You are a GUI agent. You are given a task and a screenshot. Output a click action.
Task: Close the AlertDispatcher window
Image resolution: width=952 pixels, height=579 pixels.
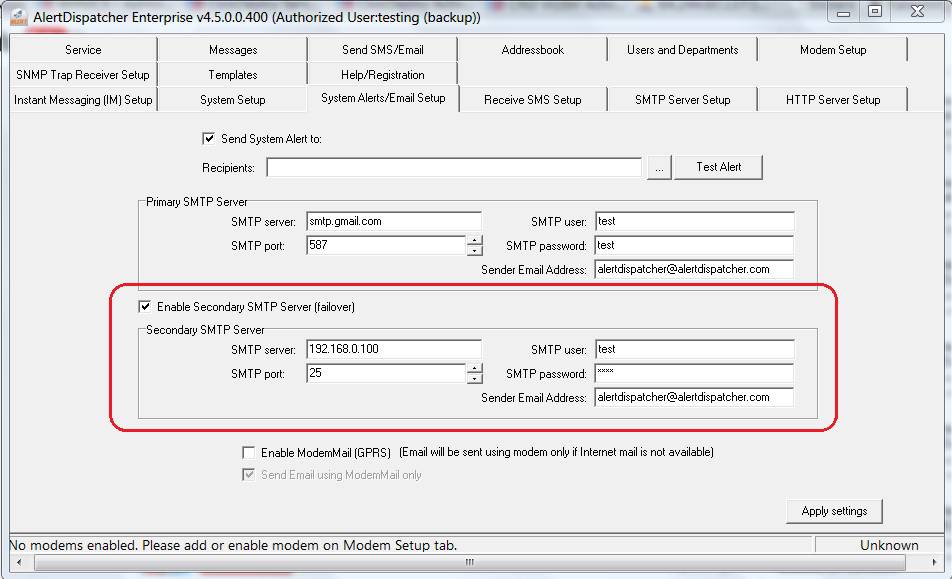tap(917, 12)
